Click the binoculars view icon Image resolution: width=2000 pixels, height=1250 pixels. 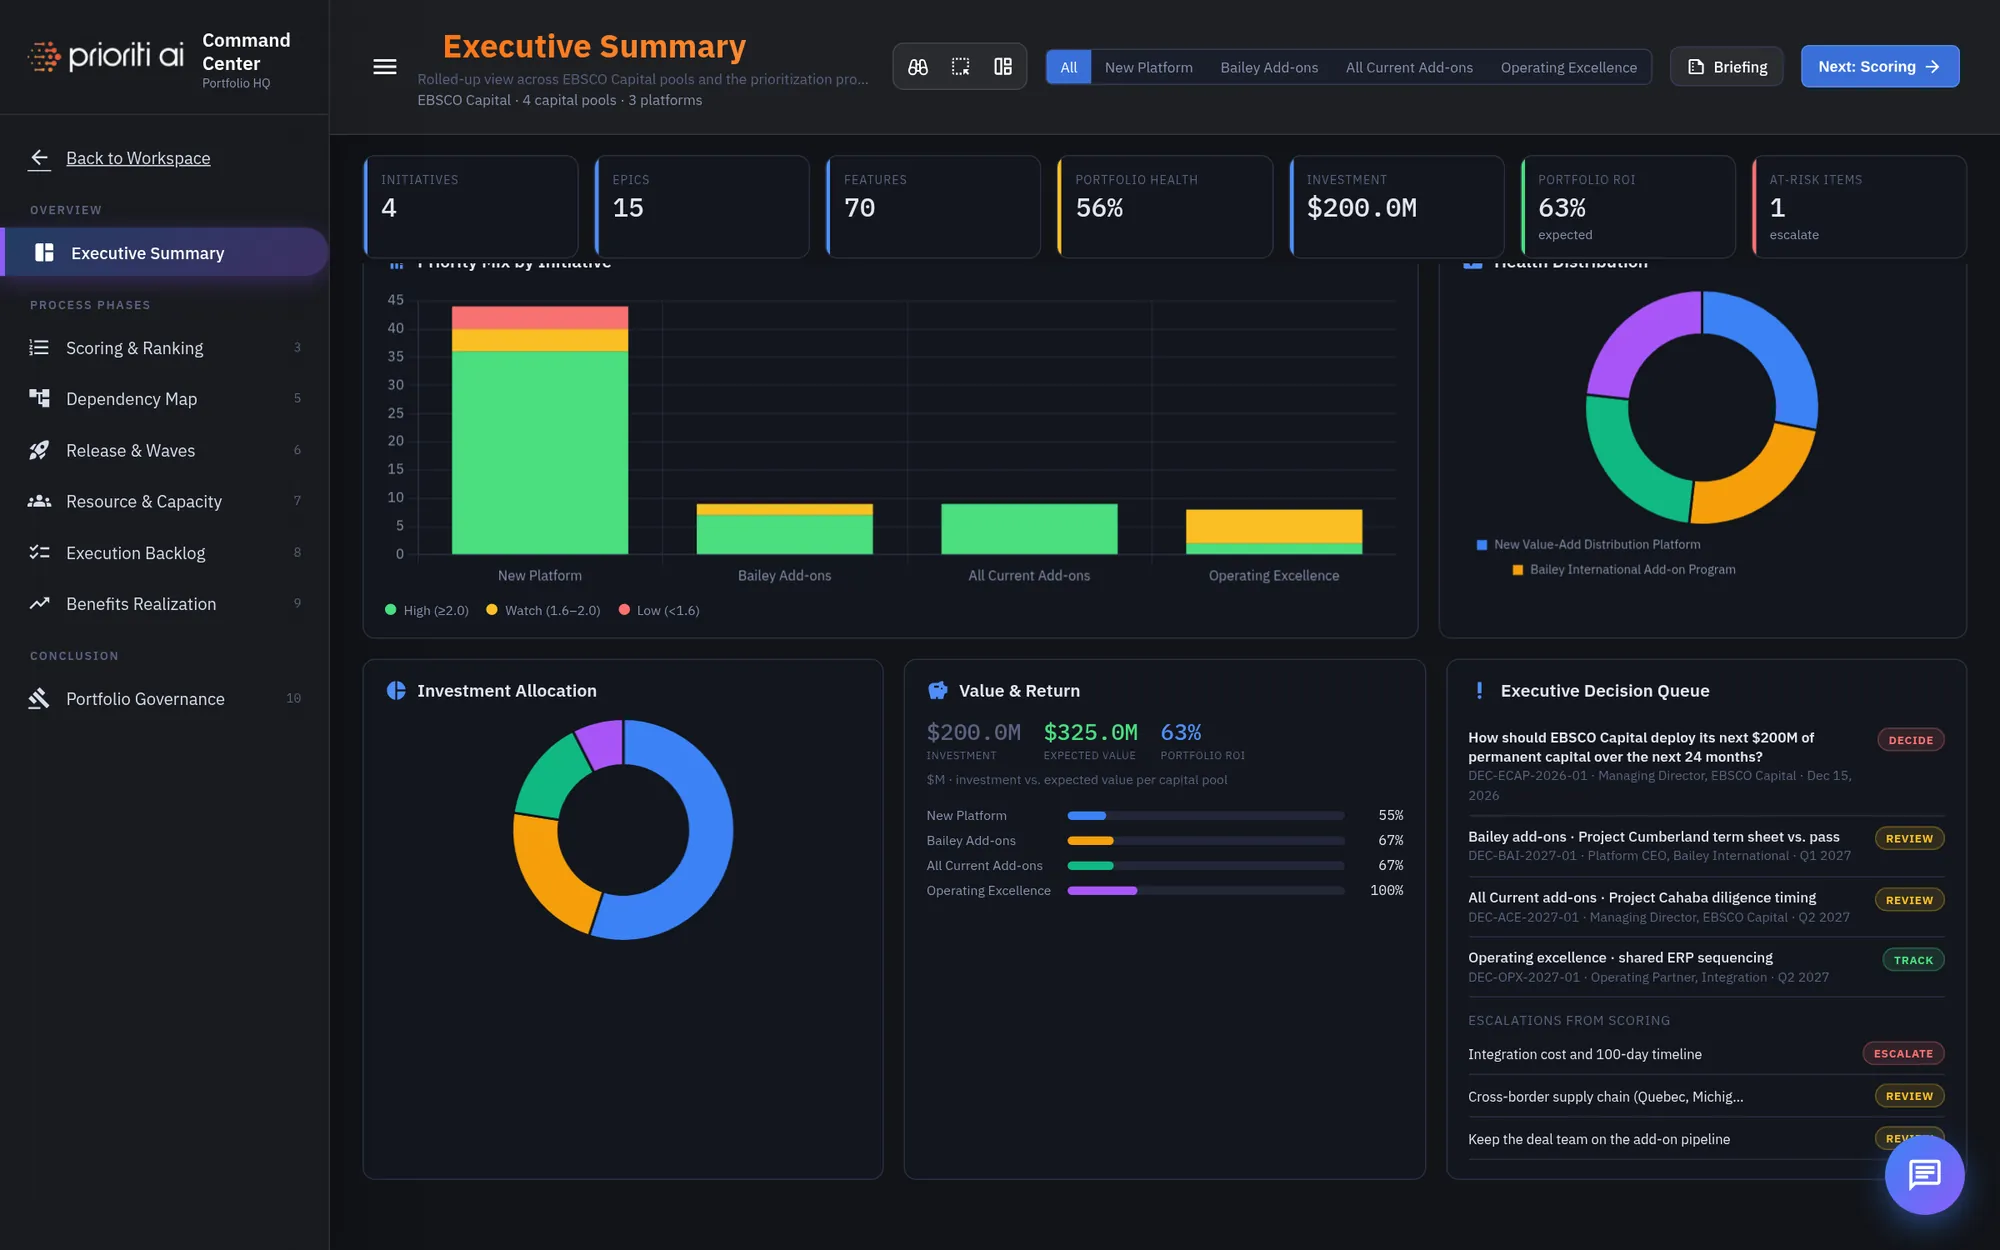point(917,67)
